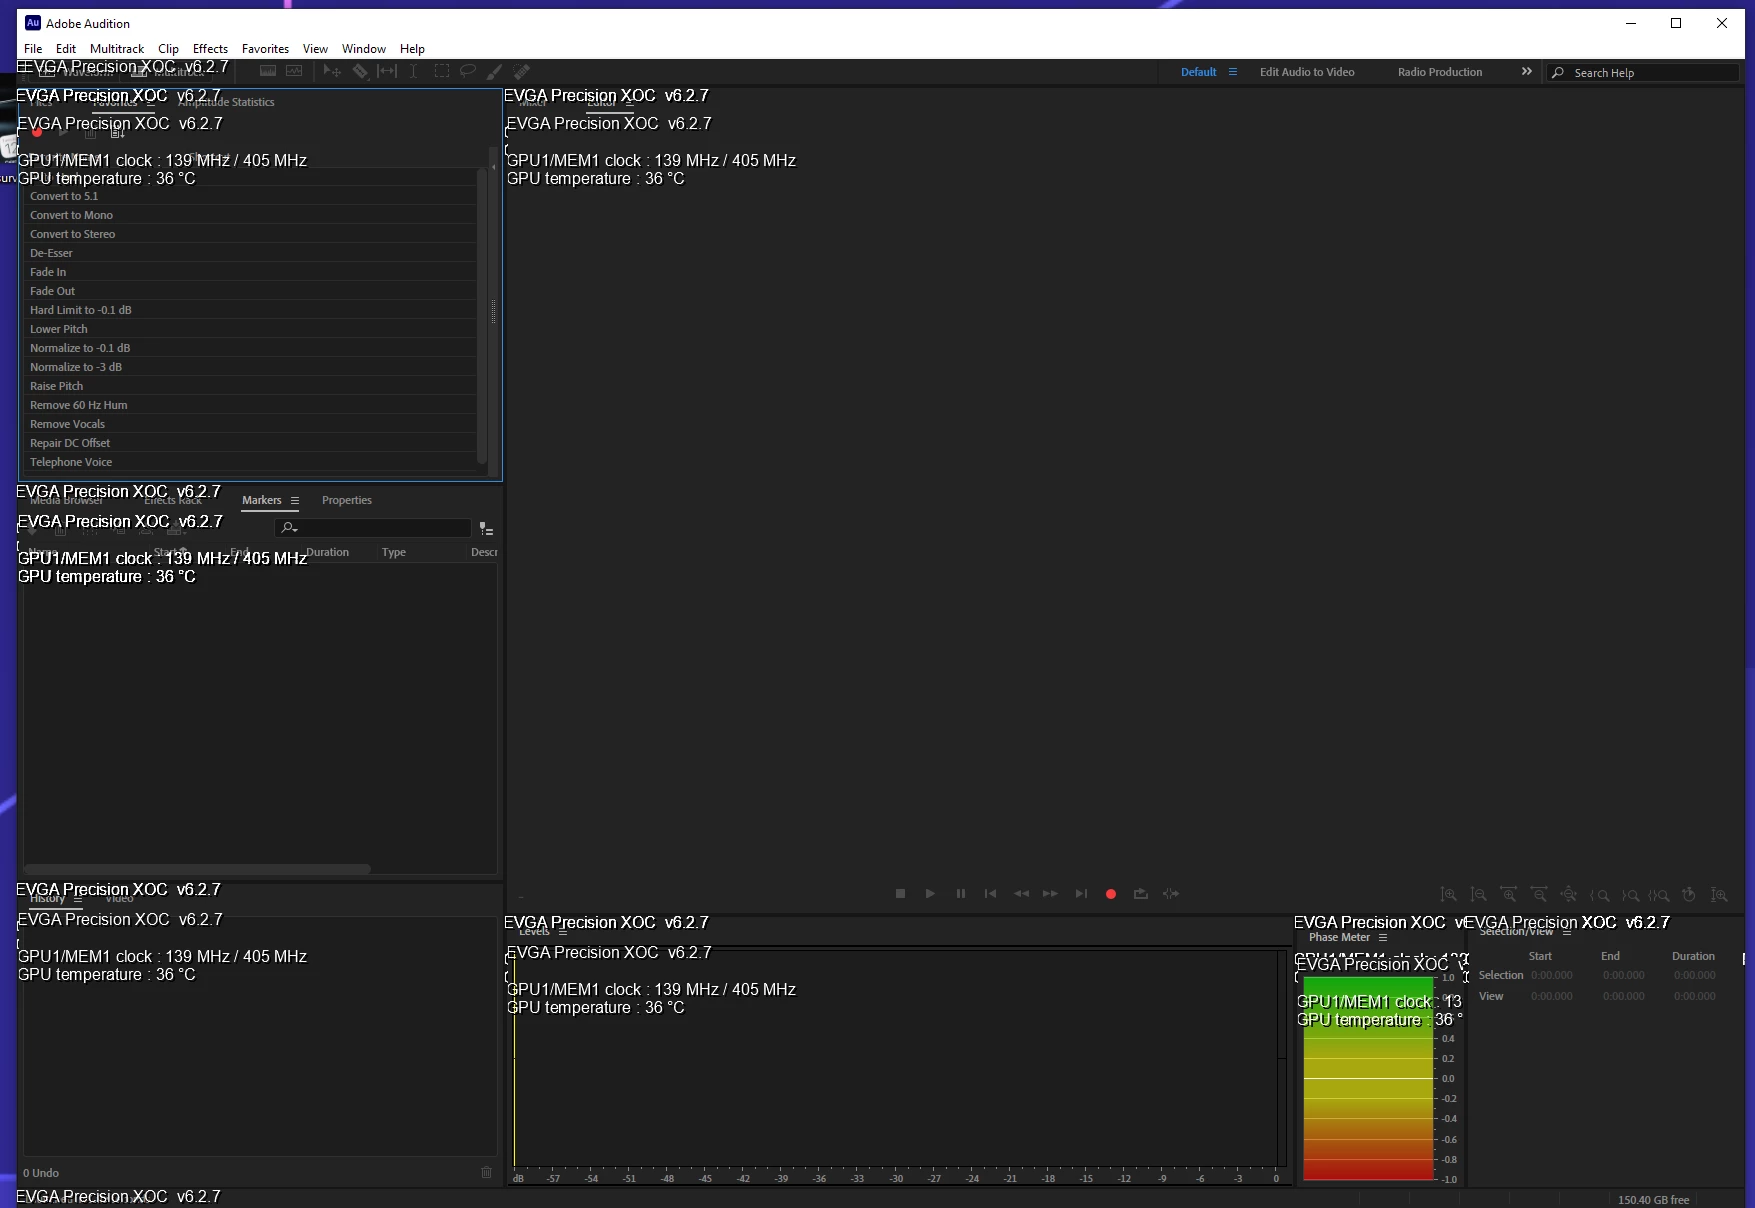Image resolution: width=1755 pixels, height=1208 pixels.
Task: Open Default workspace menu icon
Action: 1233,72
